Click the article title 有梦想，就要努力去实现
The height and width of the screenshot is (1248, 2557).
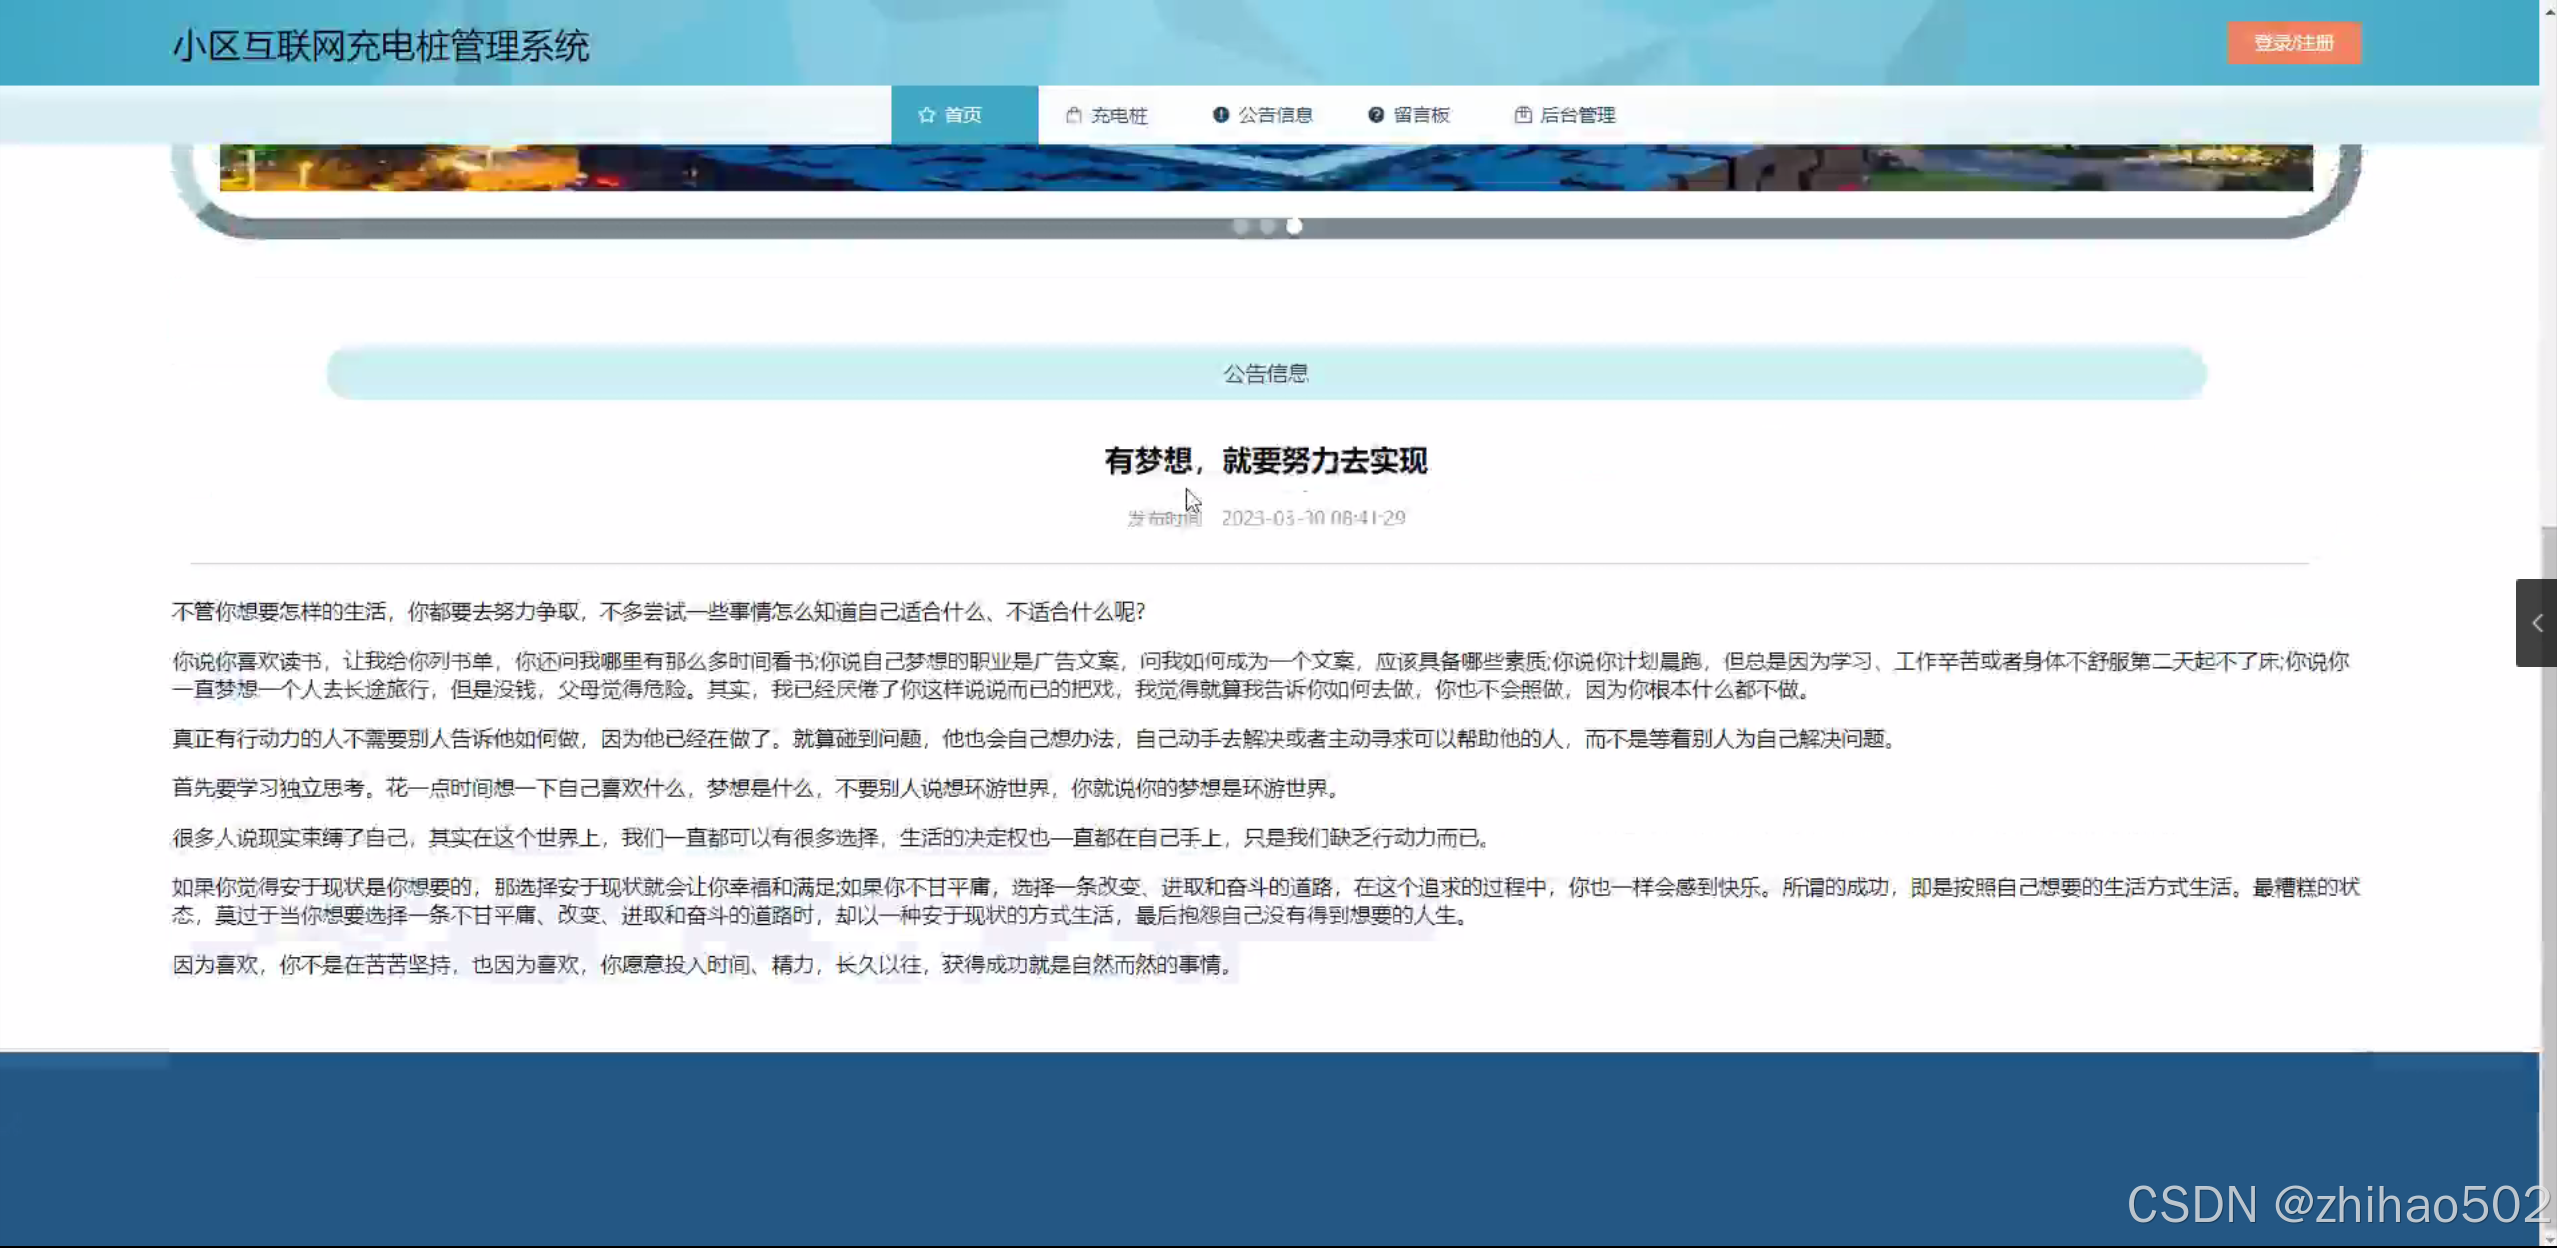click(1265, 461)
